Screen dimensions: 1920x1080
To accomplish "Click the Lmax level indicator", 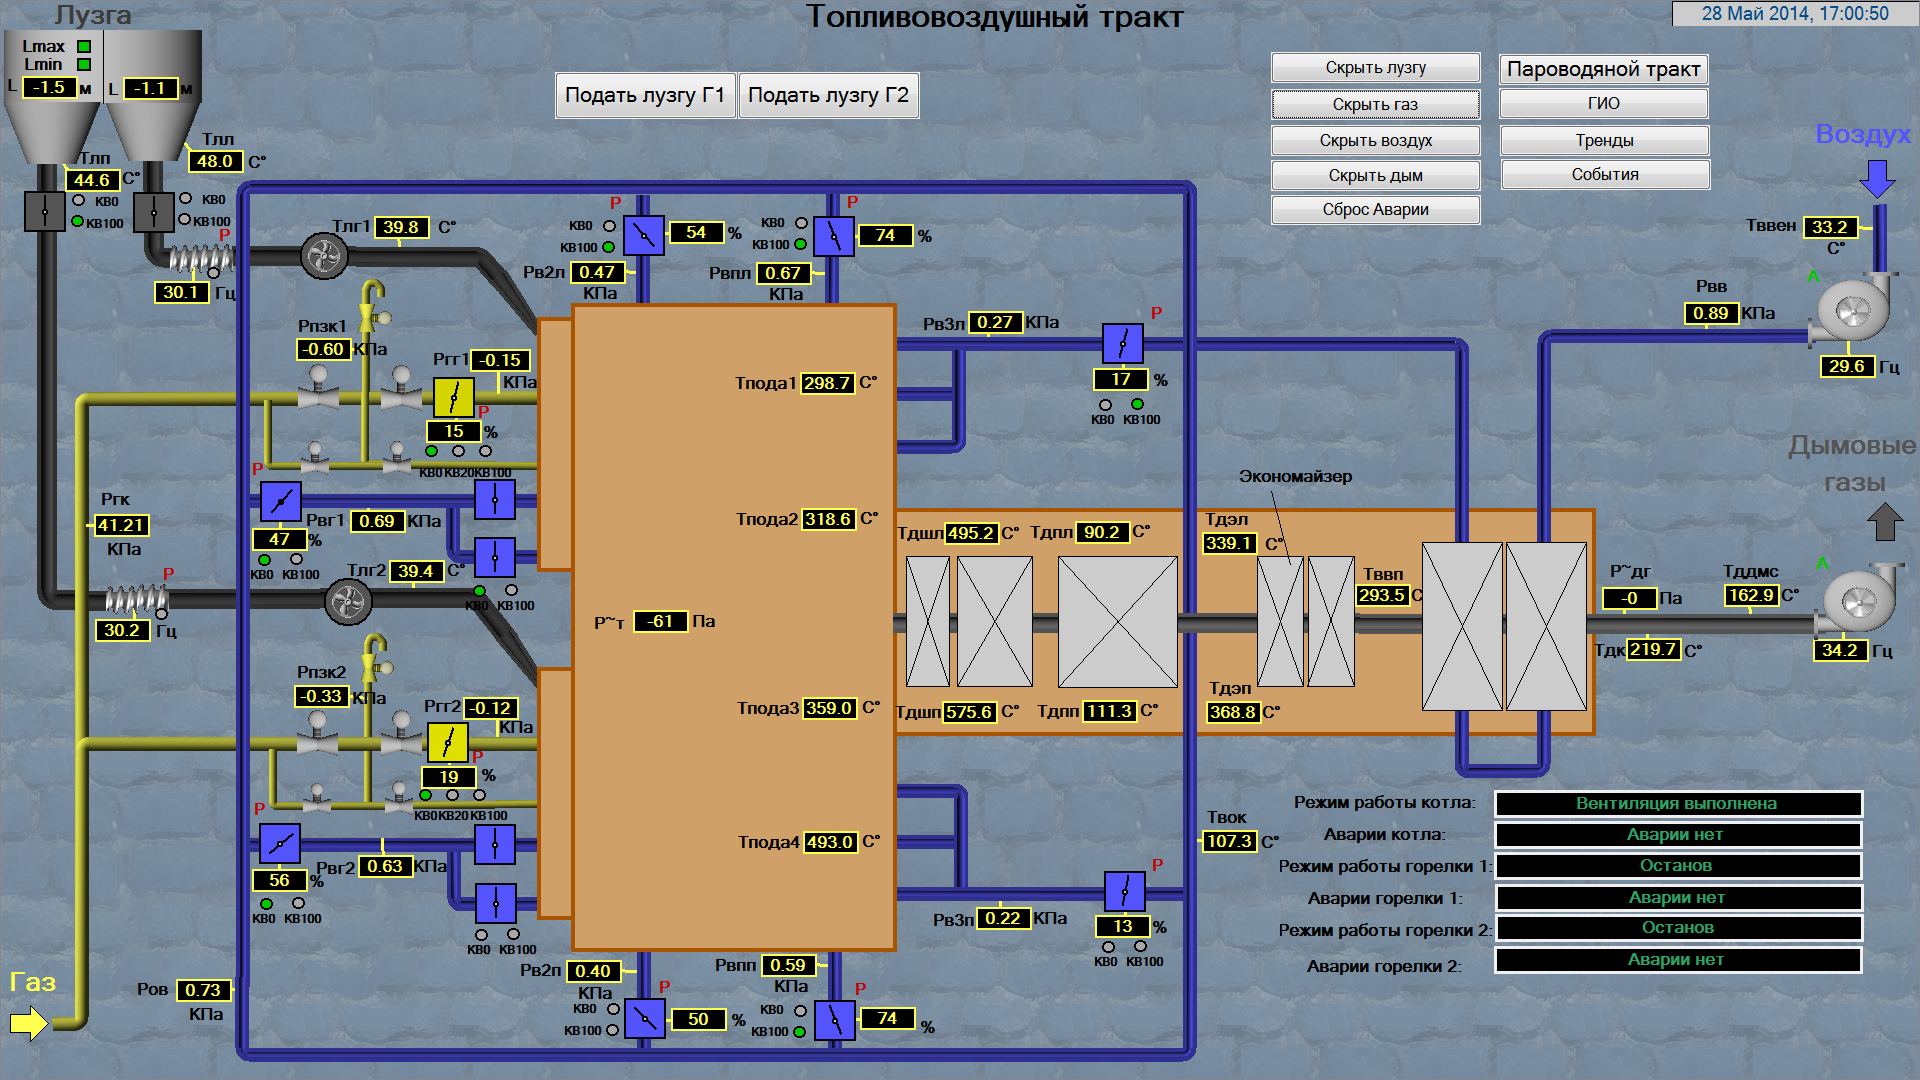I will click(84, 47).
